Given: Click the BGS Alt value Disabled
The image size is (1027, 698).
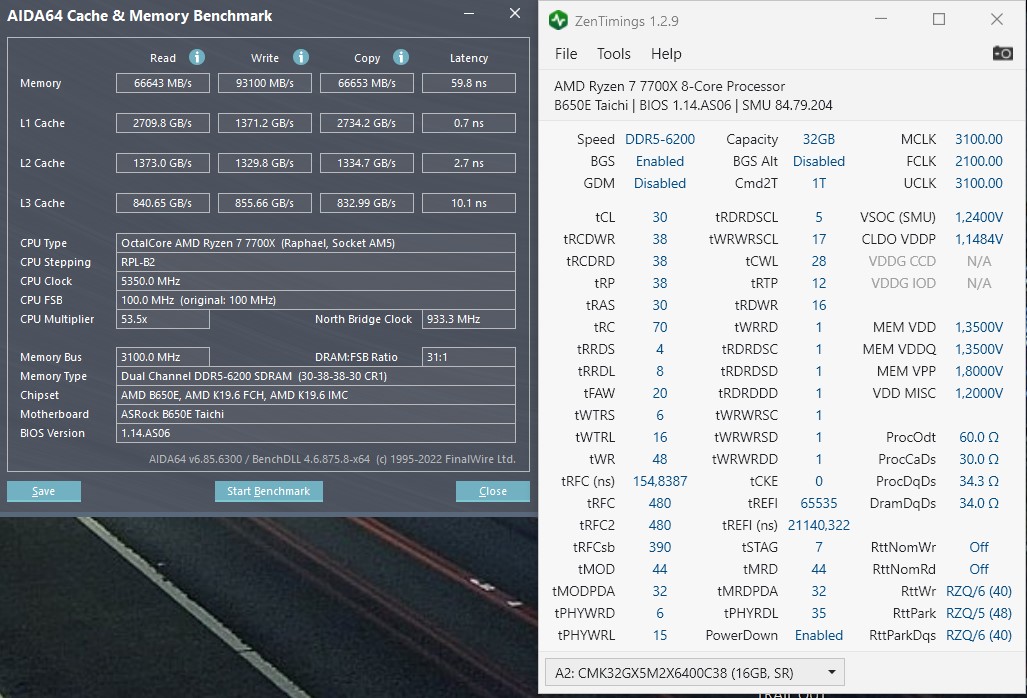Looking at the screenshot, I should pyautogui.click(x=819, y=161).
